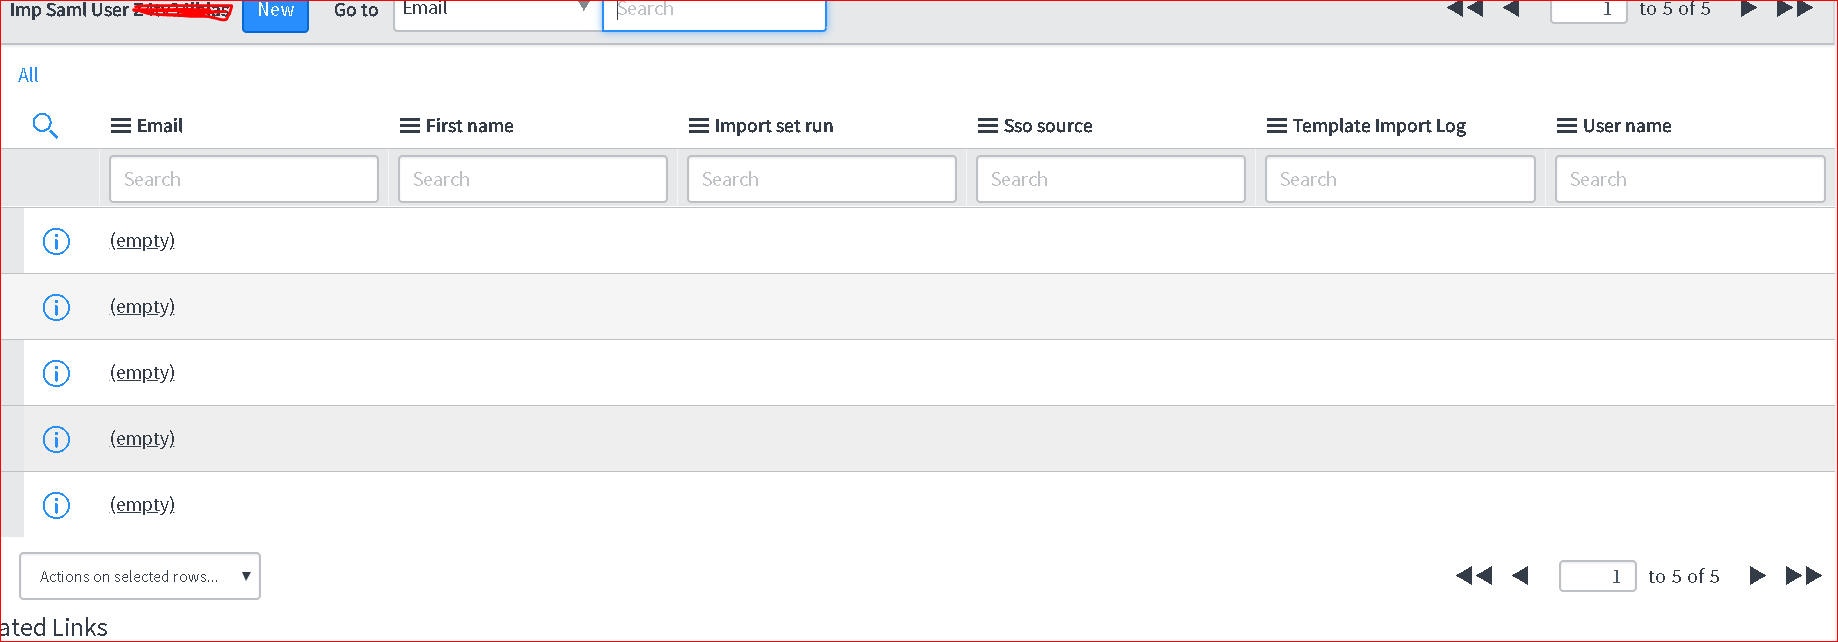The height and width of the screenshot is (642, 1838).
Task: Open Email column options menu icon
Action: tap(121, 126)
